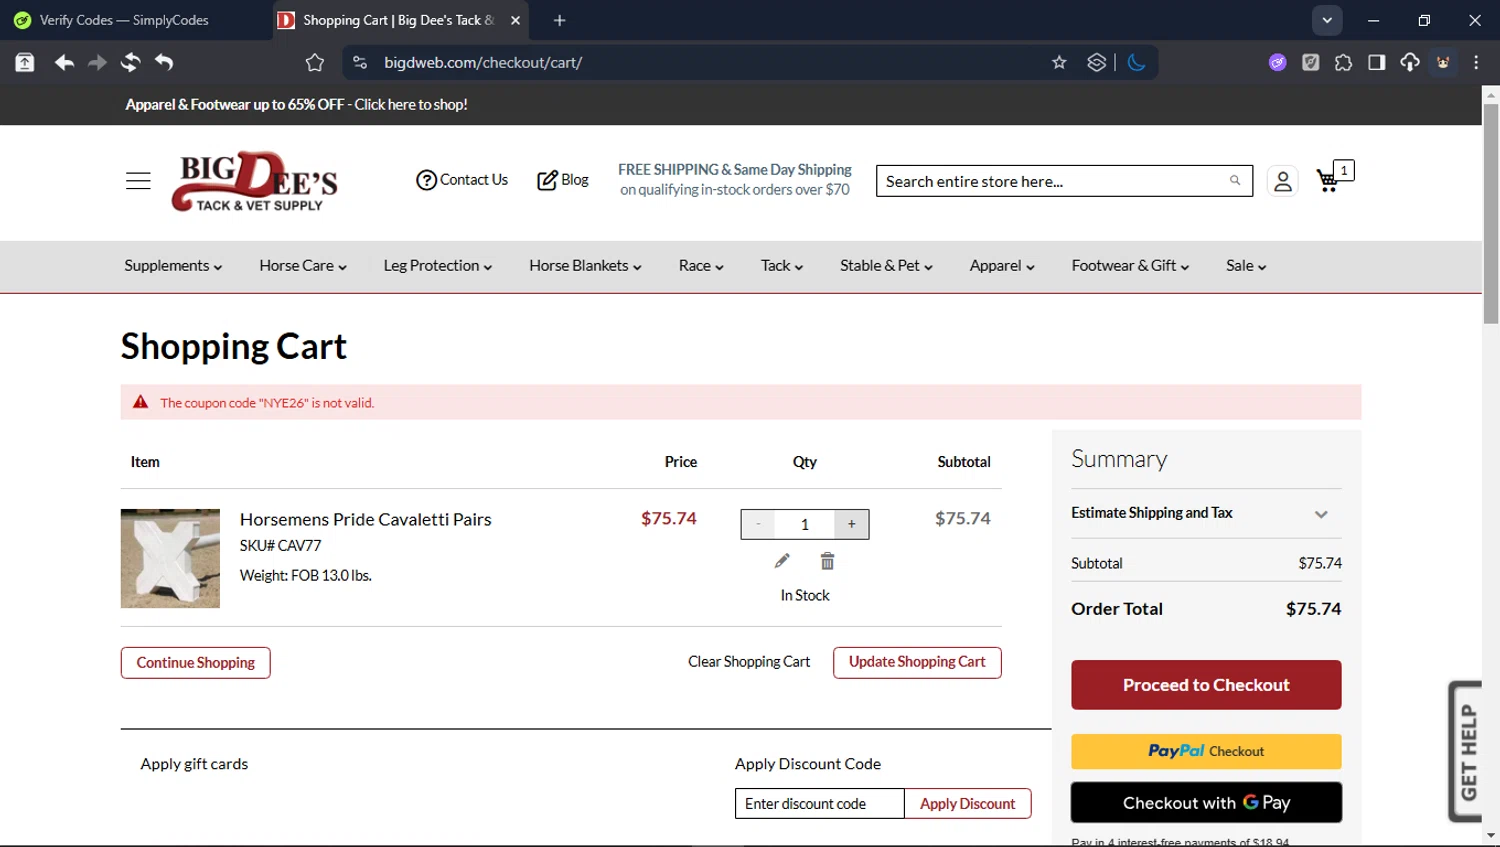Click the cloud upload icon in toolbar
The height and width of the screenshot is (847, 1500).
click(x=1409, y=63)
